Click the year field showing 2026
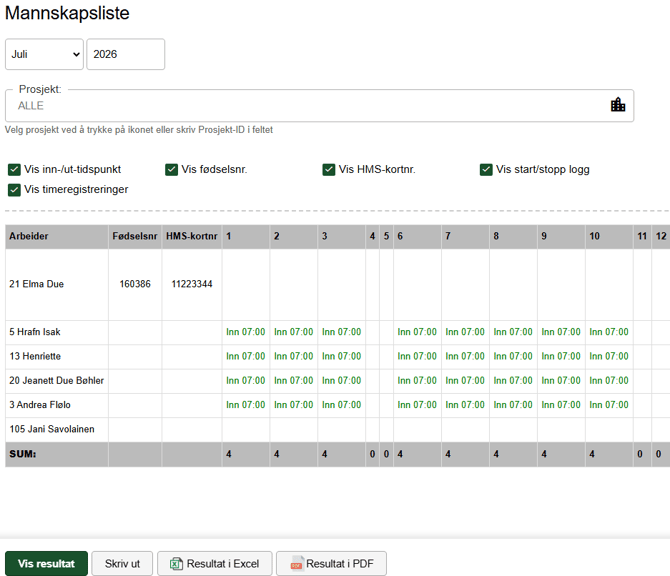This screenshot has width=670, height=576. (126, 54)
